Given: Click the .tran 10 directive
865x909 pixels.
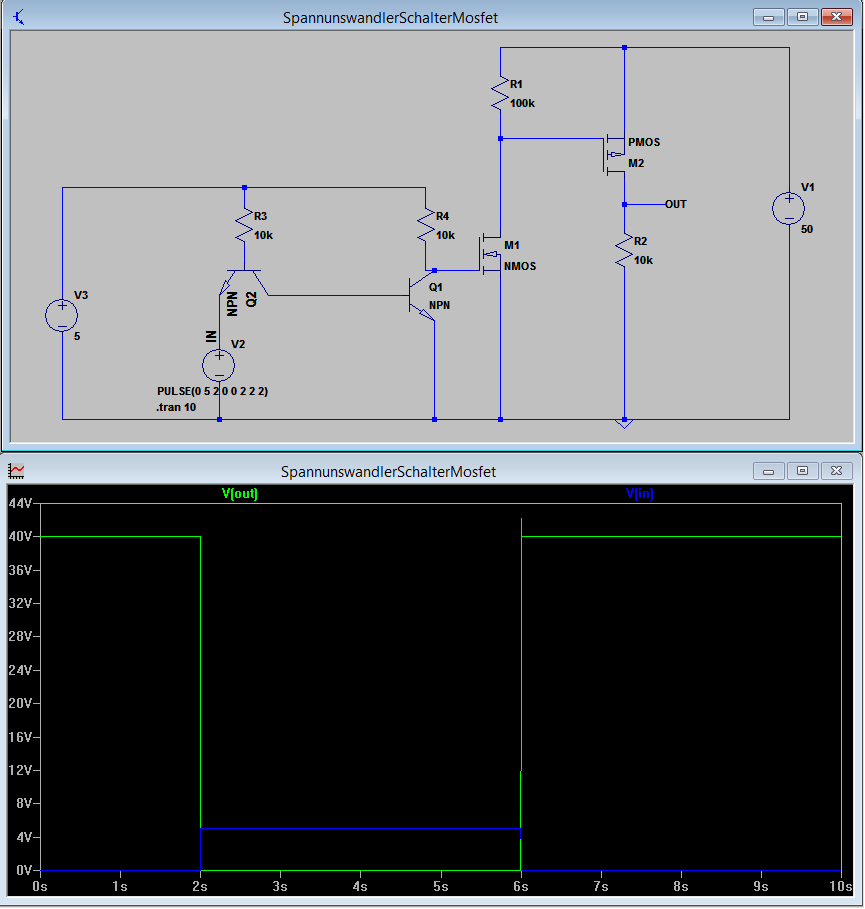Looking at the screenshot, I should (x=176, y=407).
